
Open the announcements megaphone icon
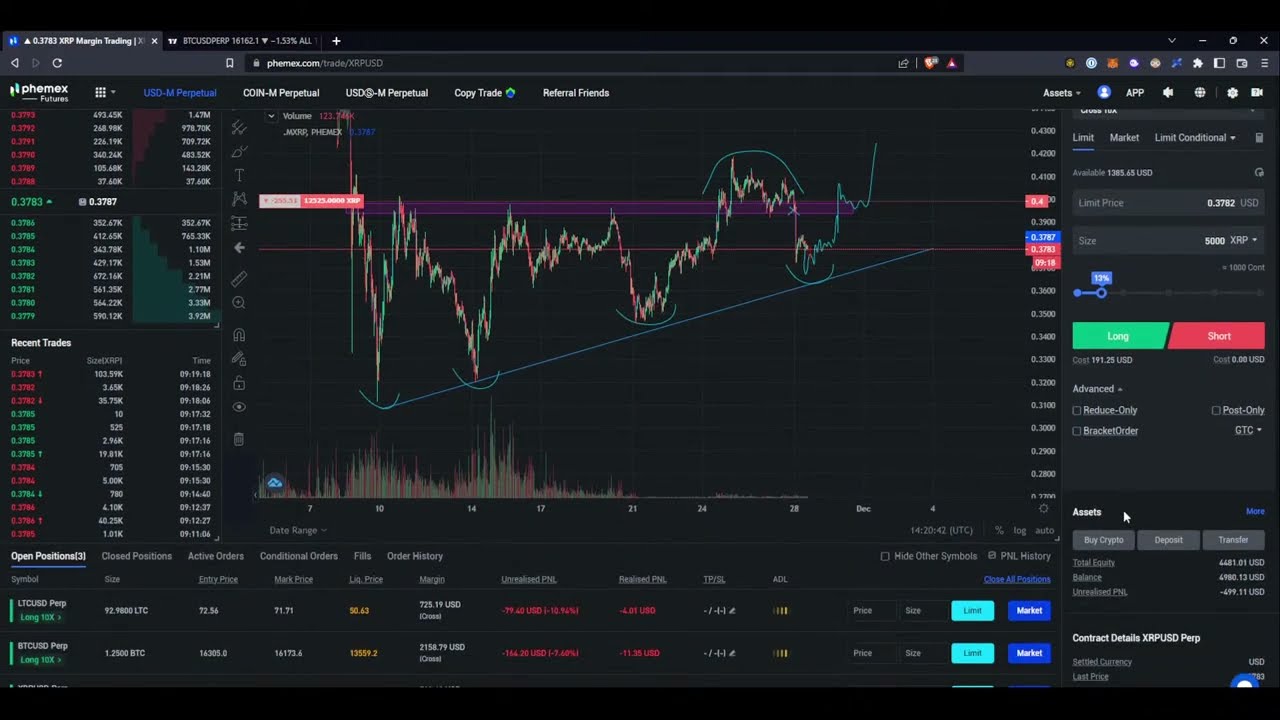tap(1168, 92)
